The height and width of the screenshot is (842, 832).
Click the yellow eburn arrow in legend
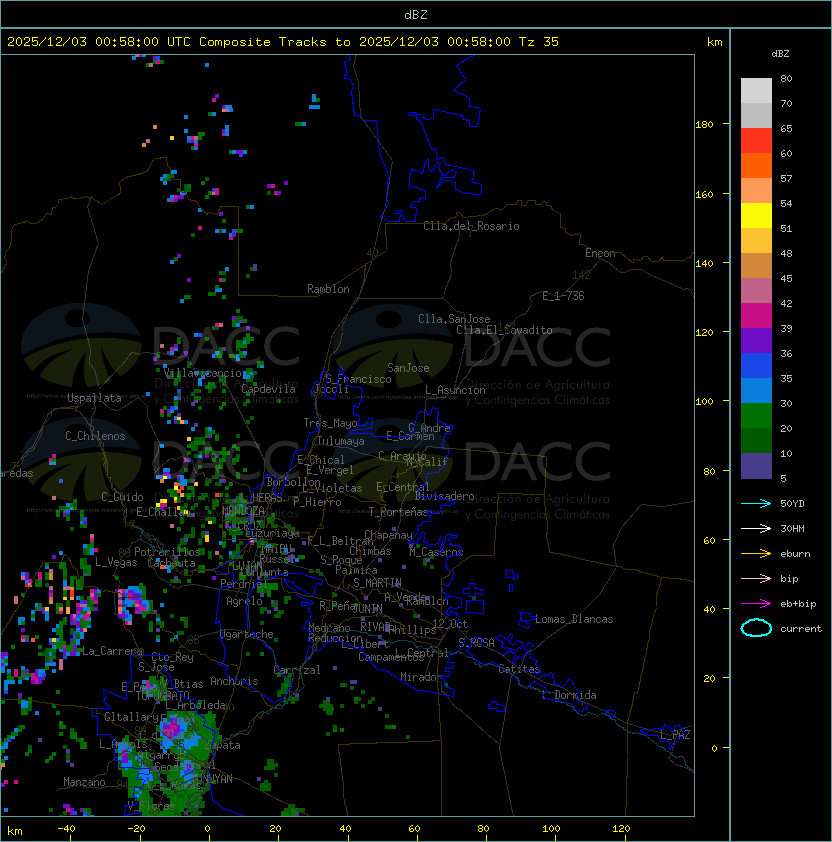756,554
